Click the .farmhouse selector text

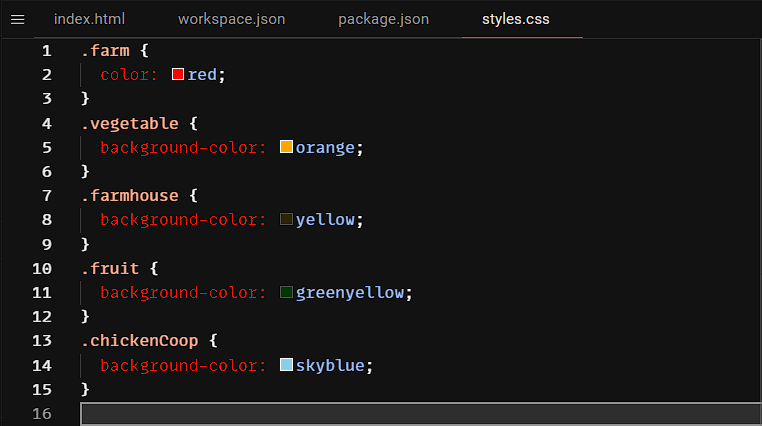[130, 196]
